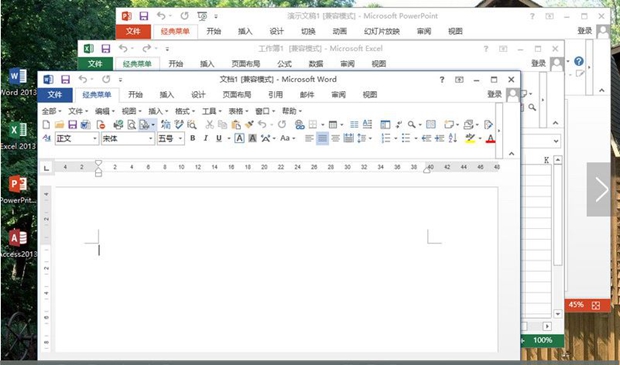Screen dimensions: 620x365
Task: Open Excel's 公式 tab
Action: click(x=284, y=64)
